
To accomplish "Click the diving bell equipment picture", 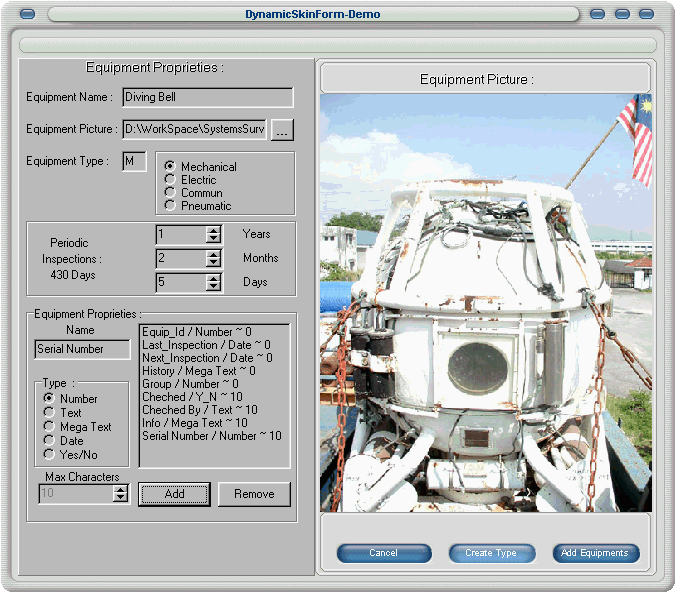I will pos(485,303).
